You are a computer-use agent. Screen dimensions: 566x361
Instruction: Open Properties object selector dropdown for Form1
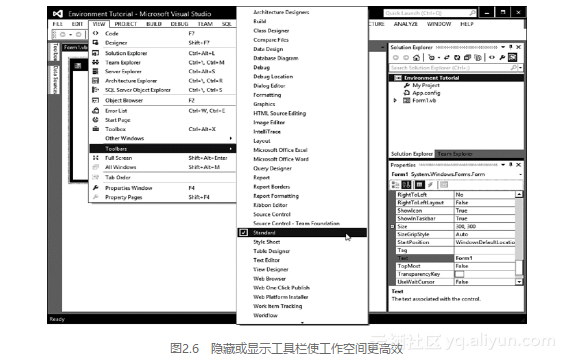521,174
